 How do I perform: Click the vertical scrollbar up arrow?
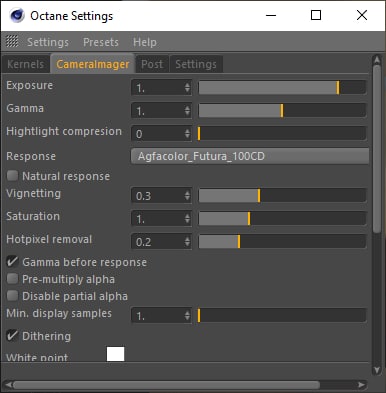tap(377, 60)
